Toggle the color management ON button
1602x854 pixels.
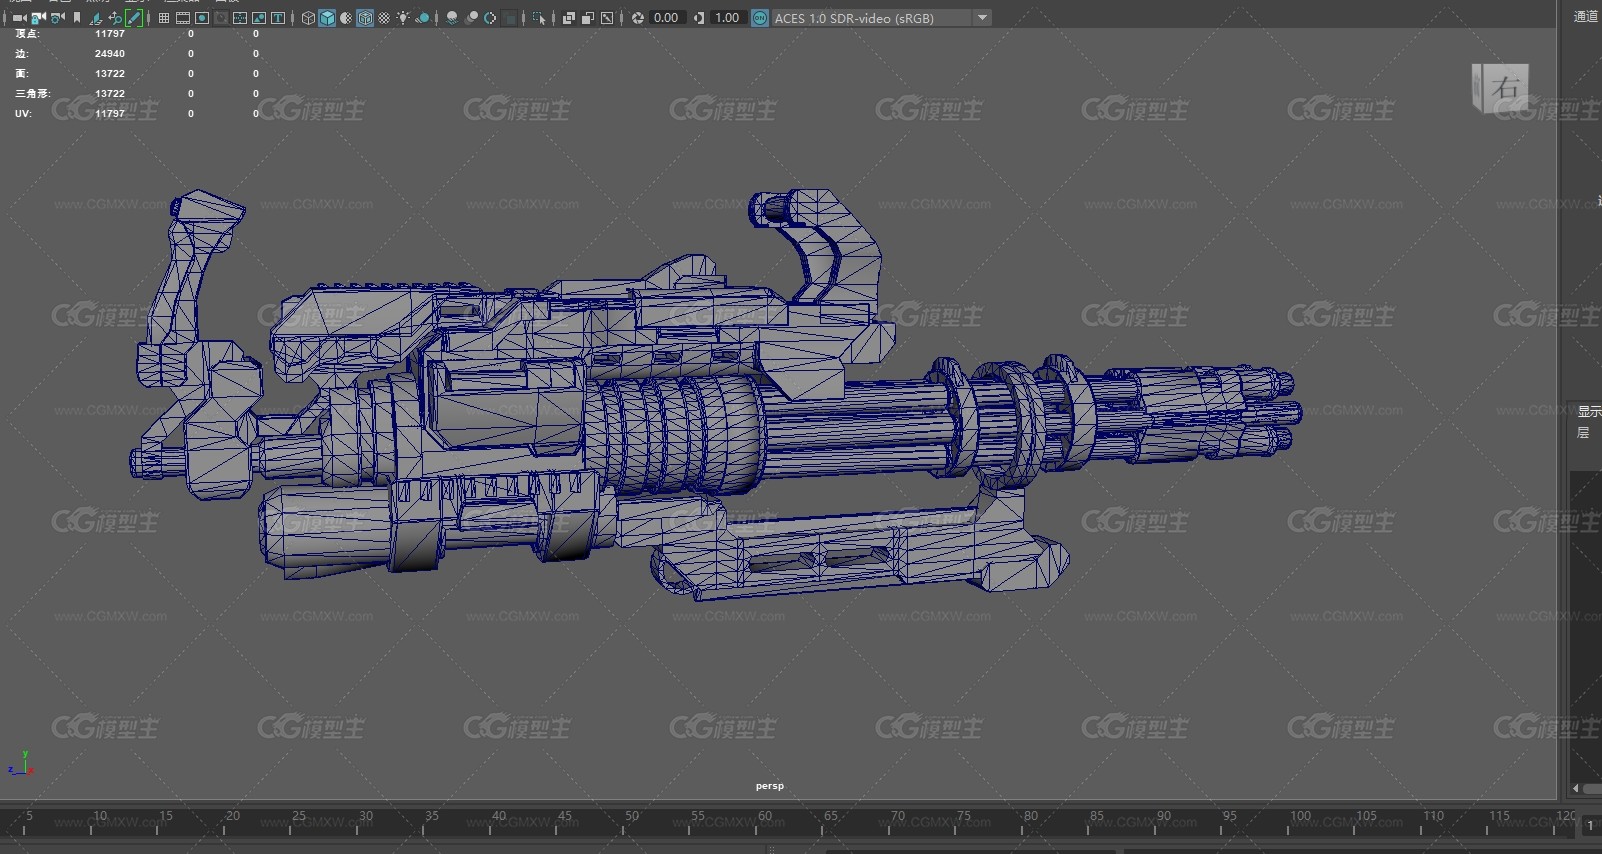pos(760,18)
